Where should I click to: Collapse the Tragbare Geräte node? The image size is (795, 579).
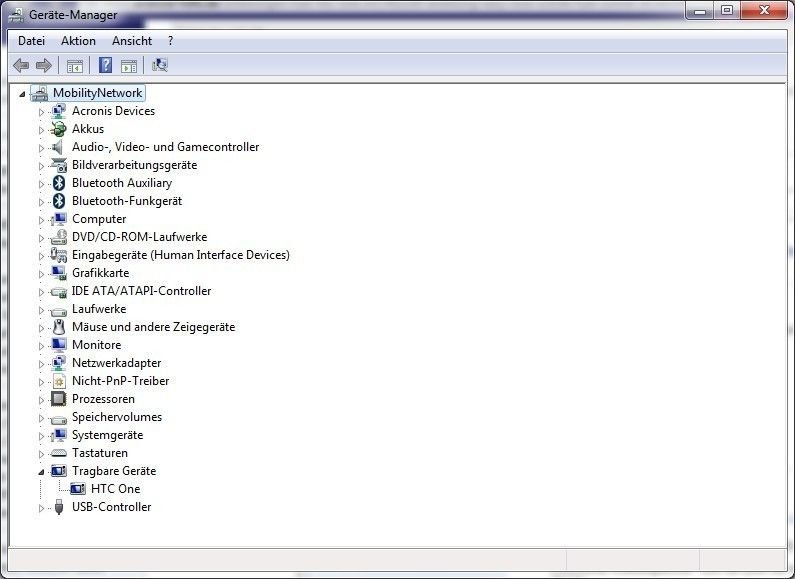tap(41, 472)
